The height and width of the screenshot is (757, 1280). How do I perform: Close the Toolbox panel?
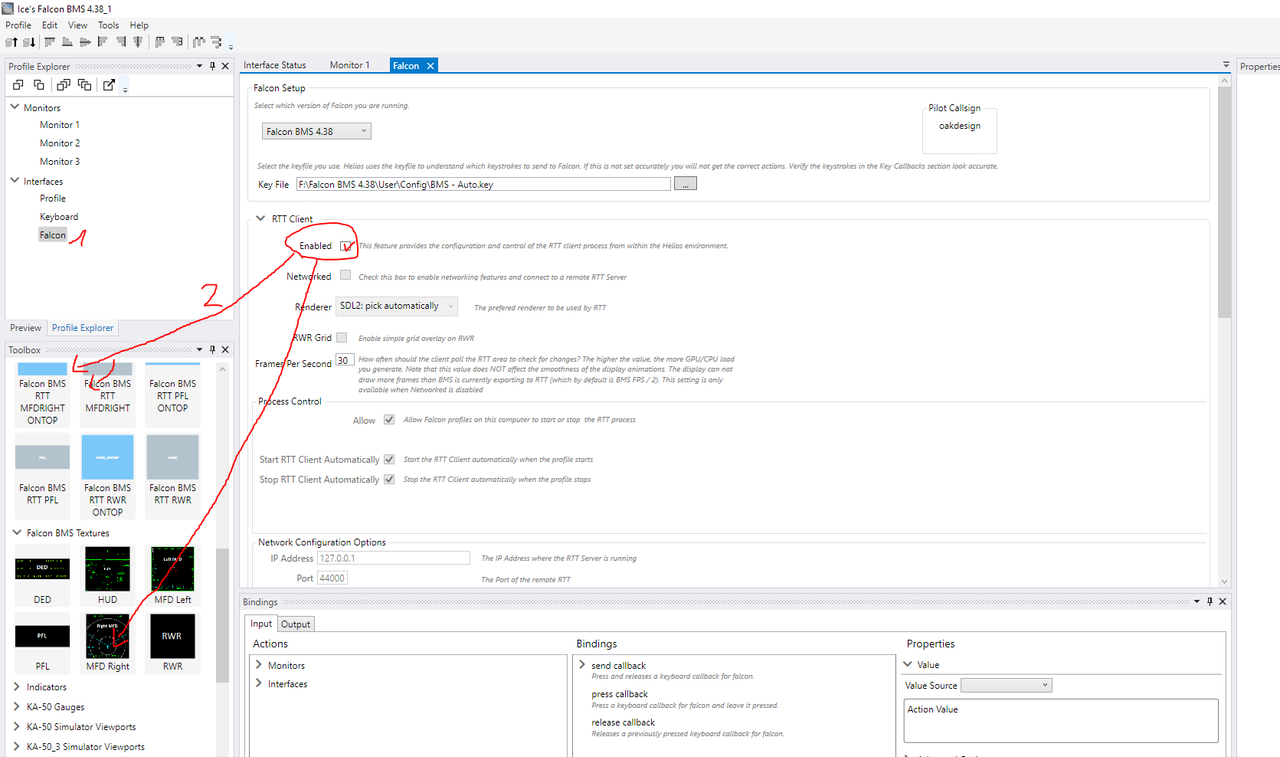[225, 350]
